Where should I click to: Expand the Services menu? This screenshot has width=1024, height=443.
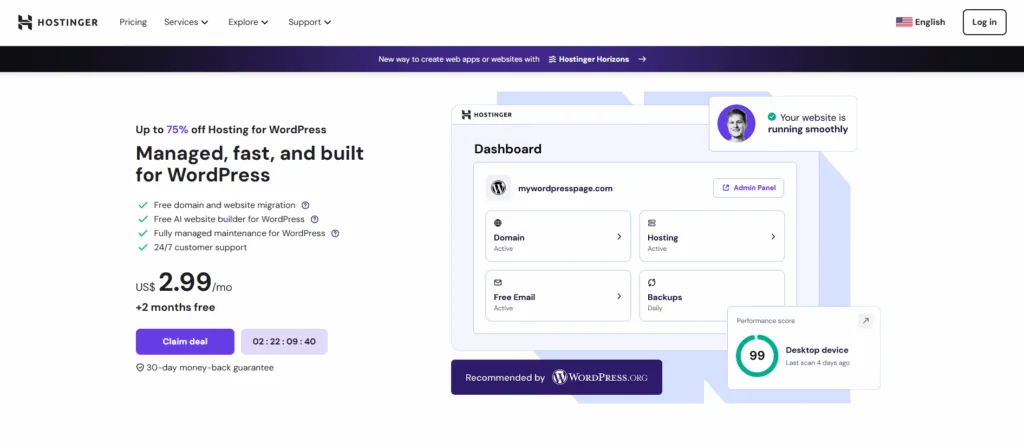186,22
